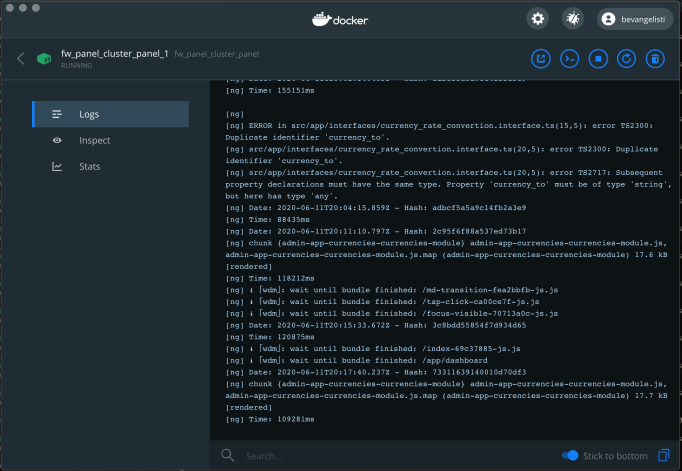Click the search magnifier icon
Screen dimensions: 682x471
point(227,455)
